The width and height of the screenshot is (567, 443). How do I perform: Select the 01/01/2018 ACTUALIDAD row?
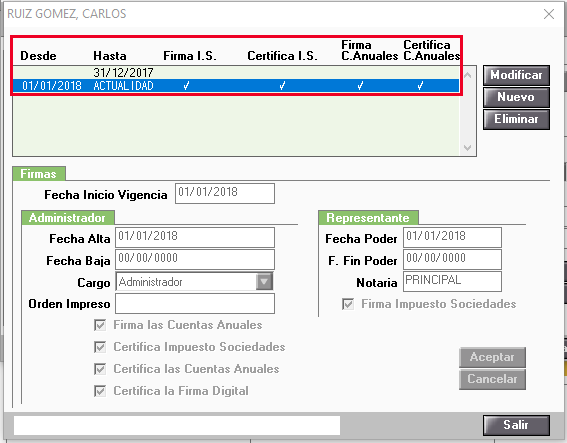(x=236, y=86)
